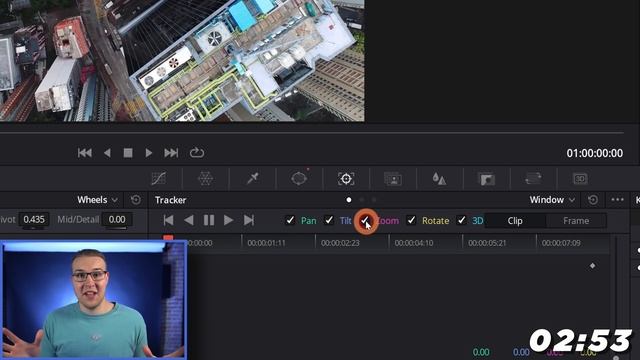
Task: Reset the Wheels palette
Action: pos(136,200)
